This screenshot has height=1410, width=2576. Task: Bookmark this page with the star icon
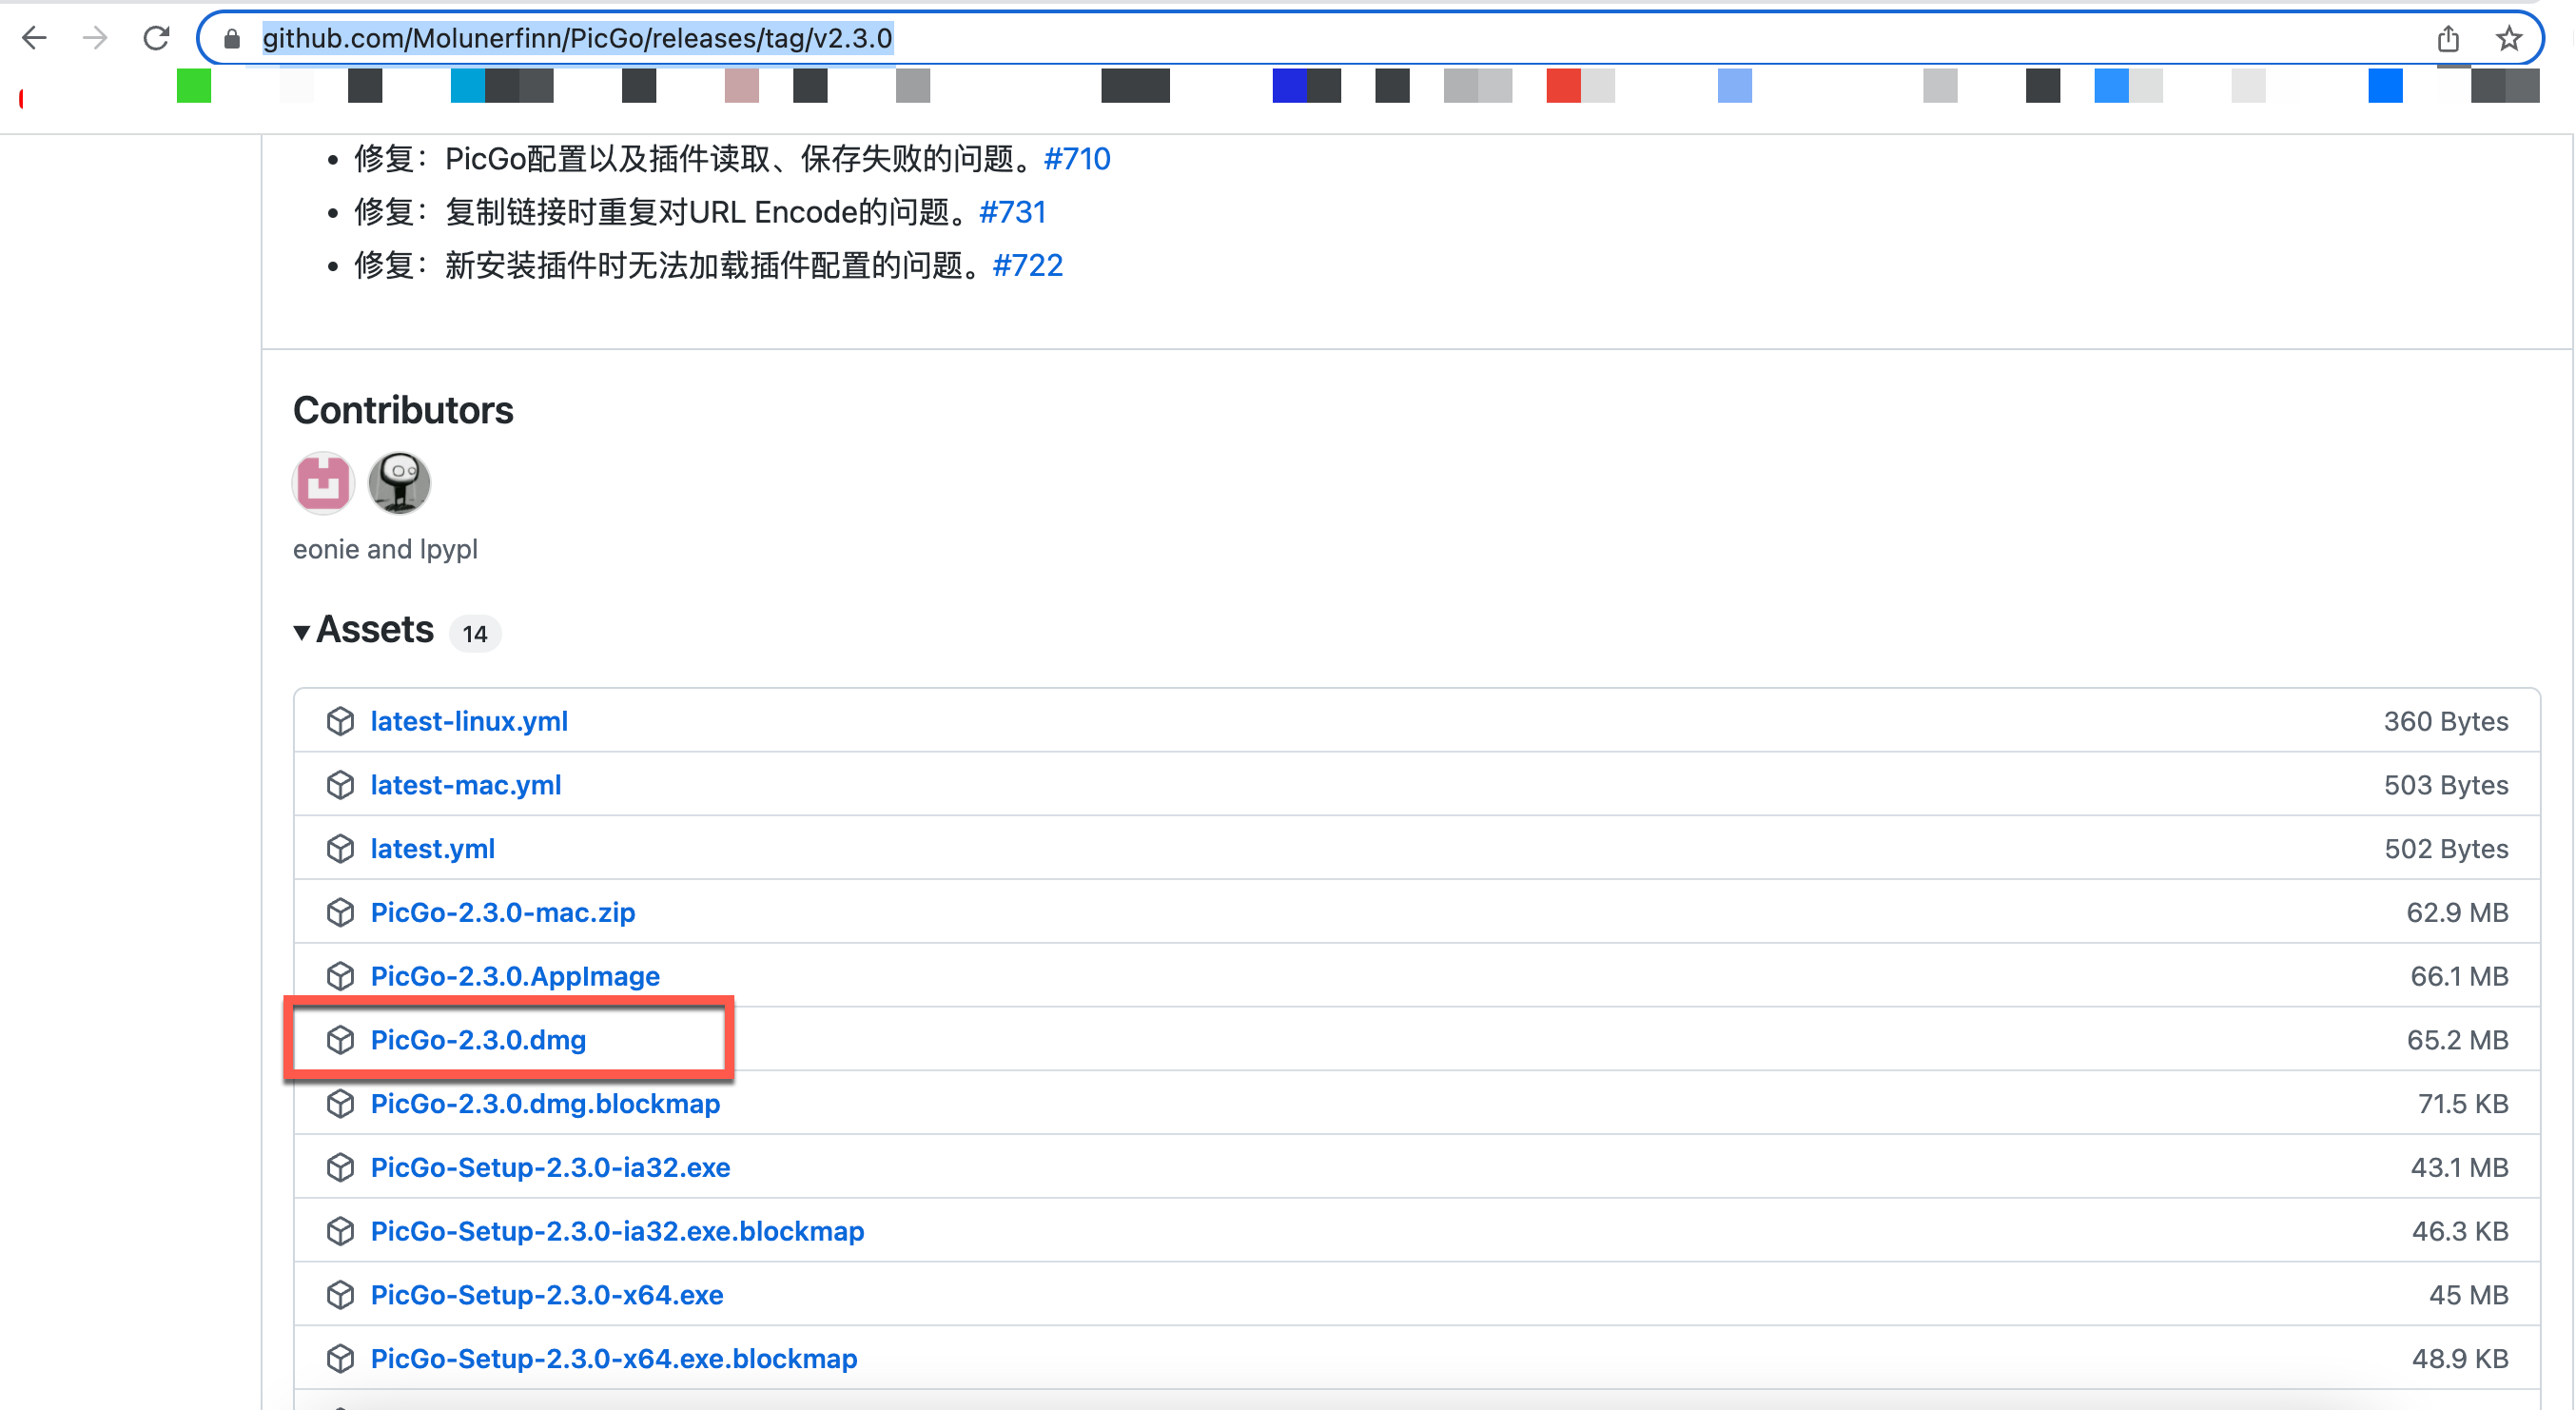[2509, 38]
